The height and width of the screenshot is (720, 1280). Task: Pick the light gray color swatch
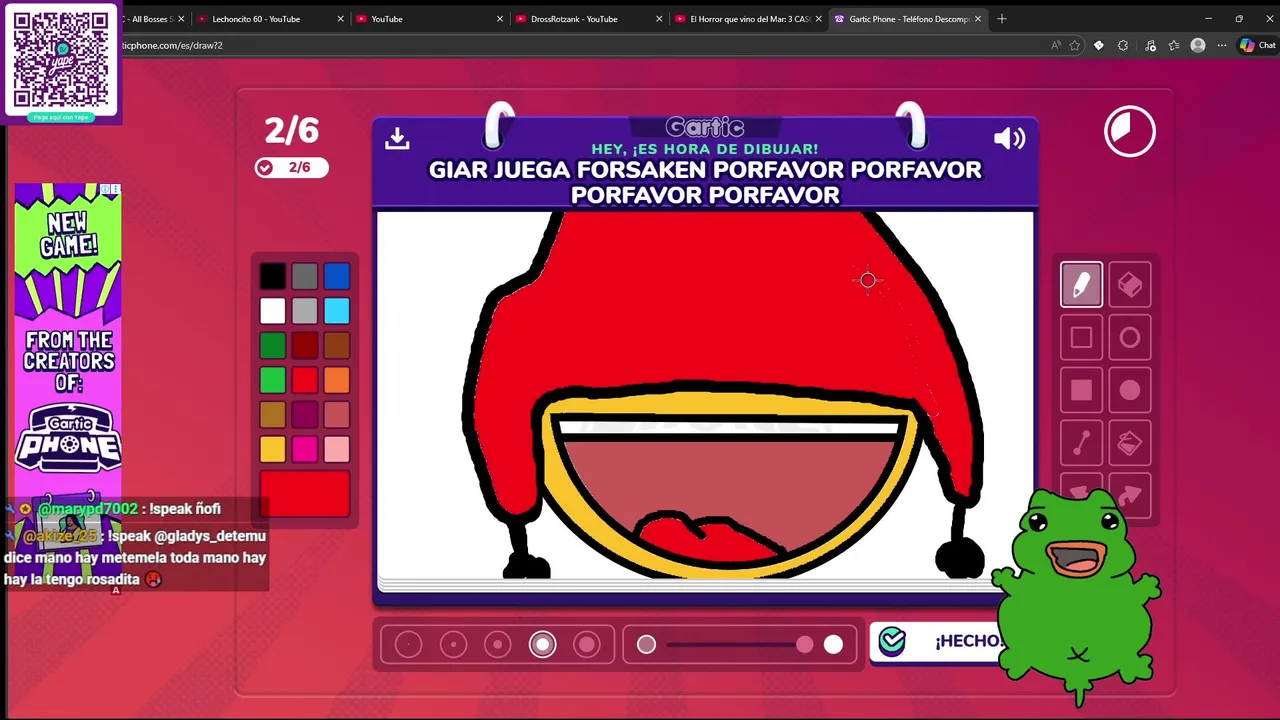(x=305, y=311)
